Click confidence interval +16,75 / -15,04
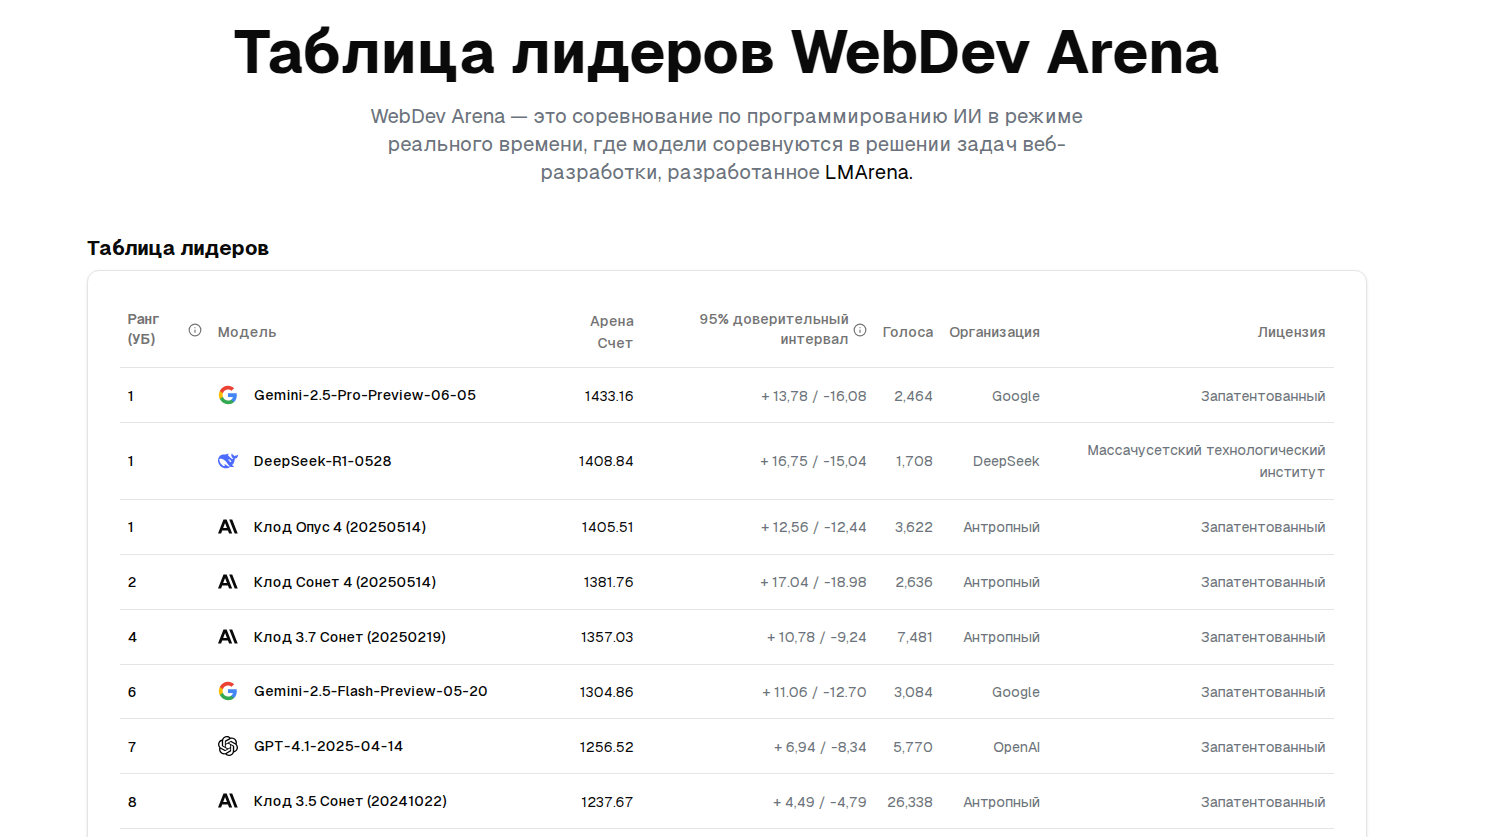Image resolution: width=1509 pixels, height=837 pixels. 813,461
